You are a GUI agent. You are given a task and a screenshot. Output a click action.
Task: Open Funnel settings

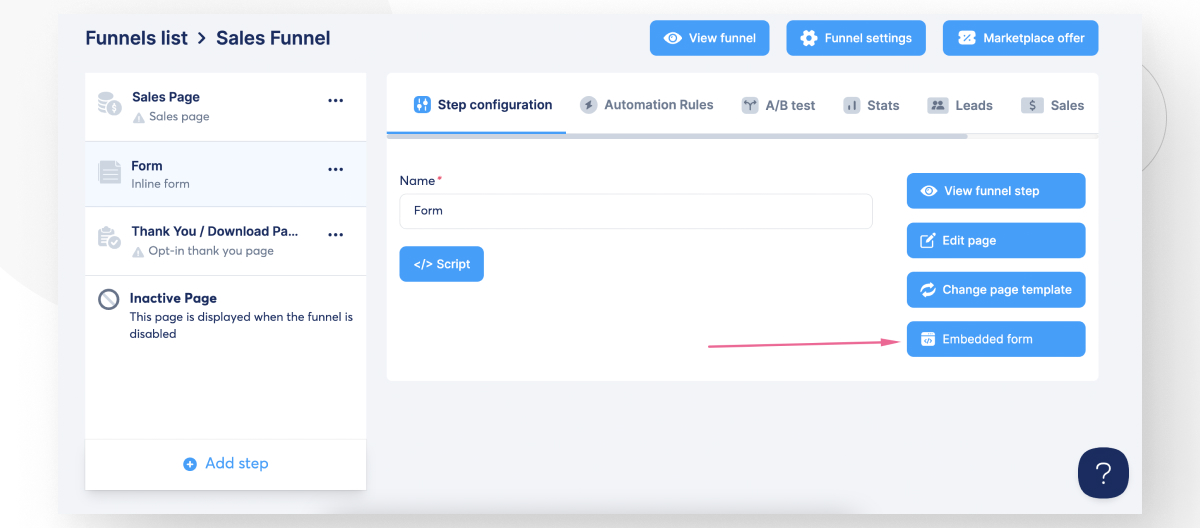point(856,38)
